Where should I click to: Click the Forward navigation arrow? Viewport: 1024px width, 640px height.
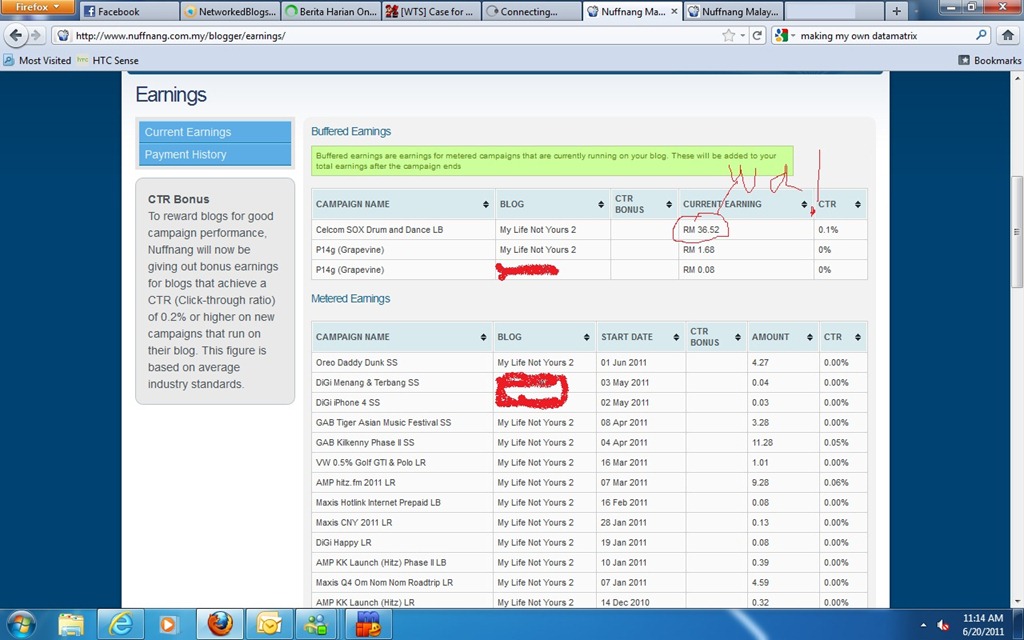point(37,35)
